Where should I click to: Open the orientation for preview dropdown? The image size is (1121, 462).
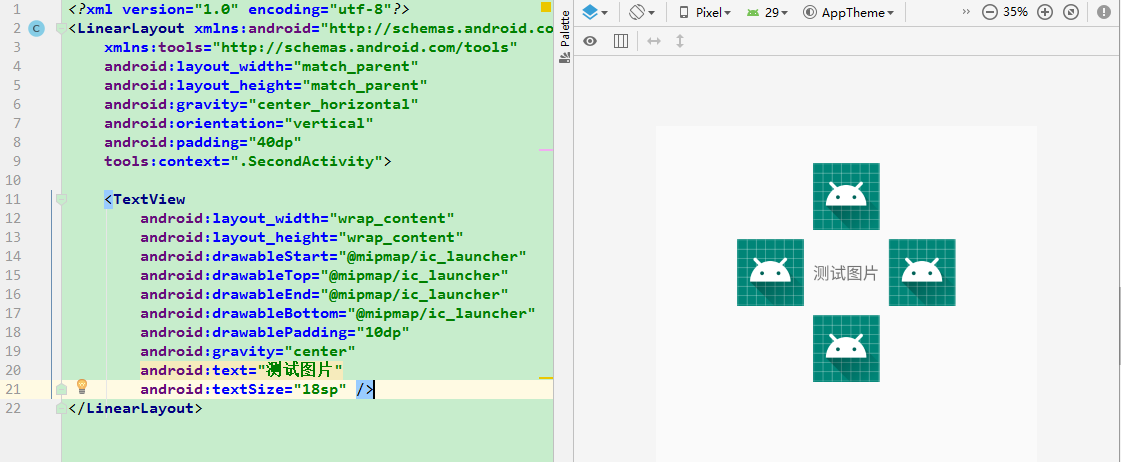[641, 12]
